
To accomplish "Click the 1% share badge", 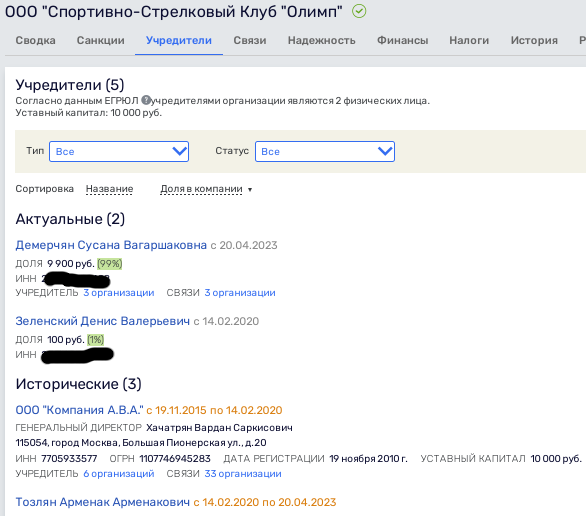I will click(x=95, y=340).
